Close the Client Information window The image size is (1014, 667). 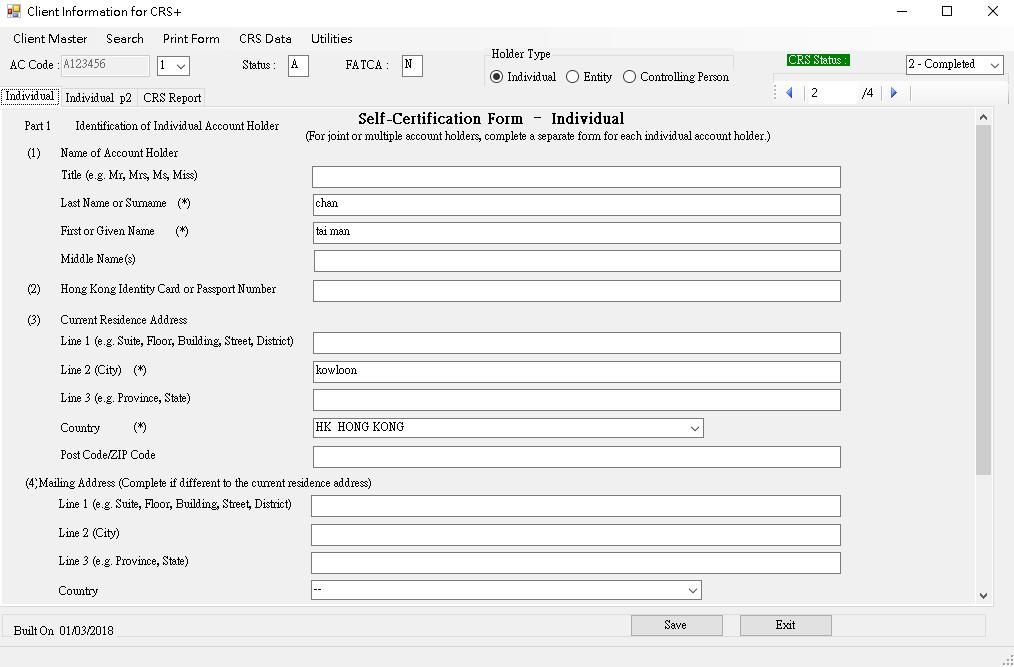(x=993, y=12)
